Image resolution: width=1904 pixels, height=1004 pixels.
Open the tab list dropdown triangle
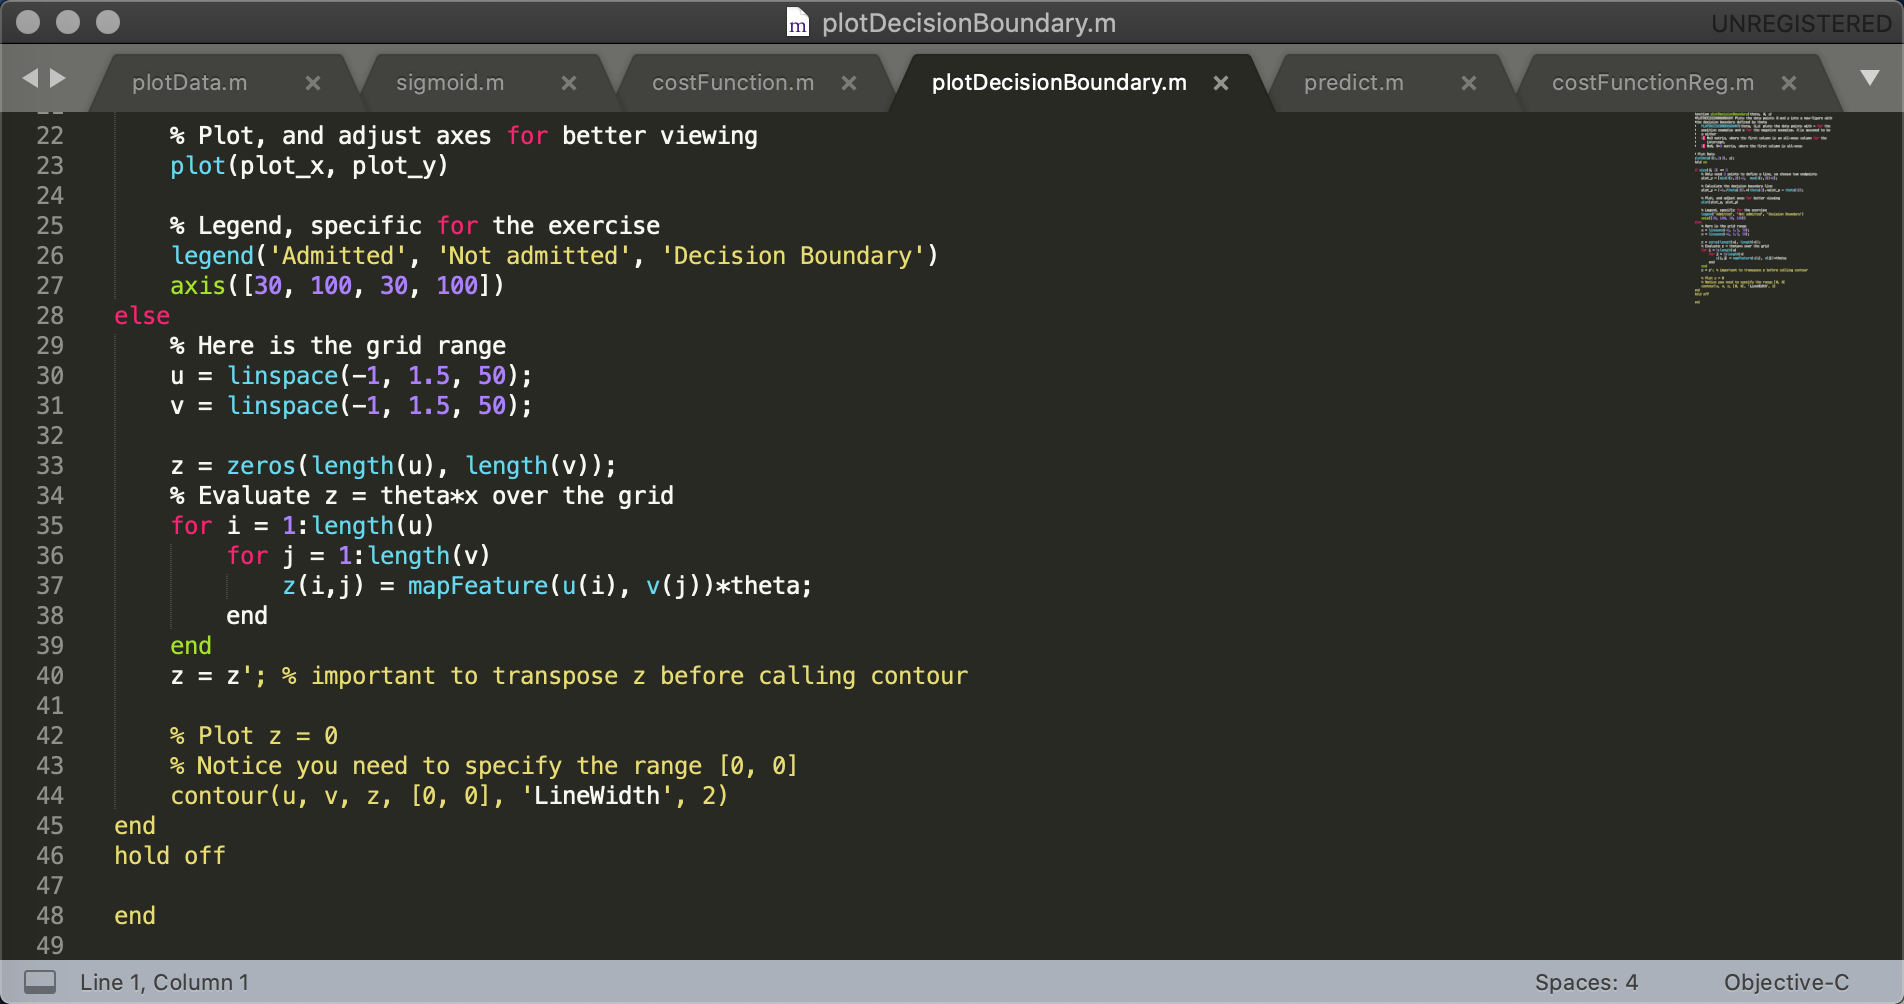pyautogui.click(x=1869, y=77)
